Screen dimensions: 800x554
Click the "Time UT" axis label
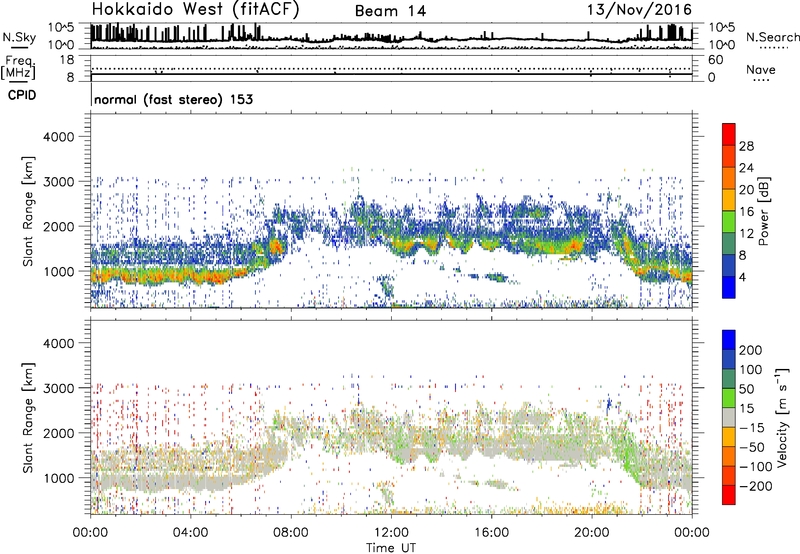tap(391, 548)
